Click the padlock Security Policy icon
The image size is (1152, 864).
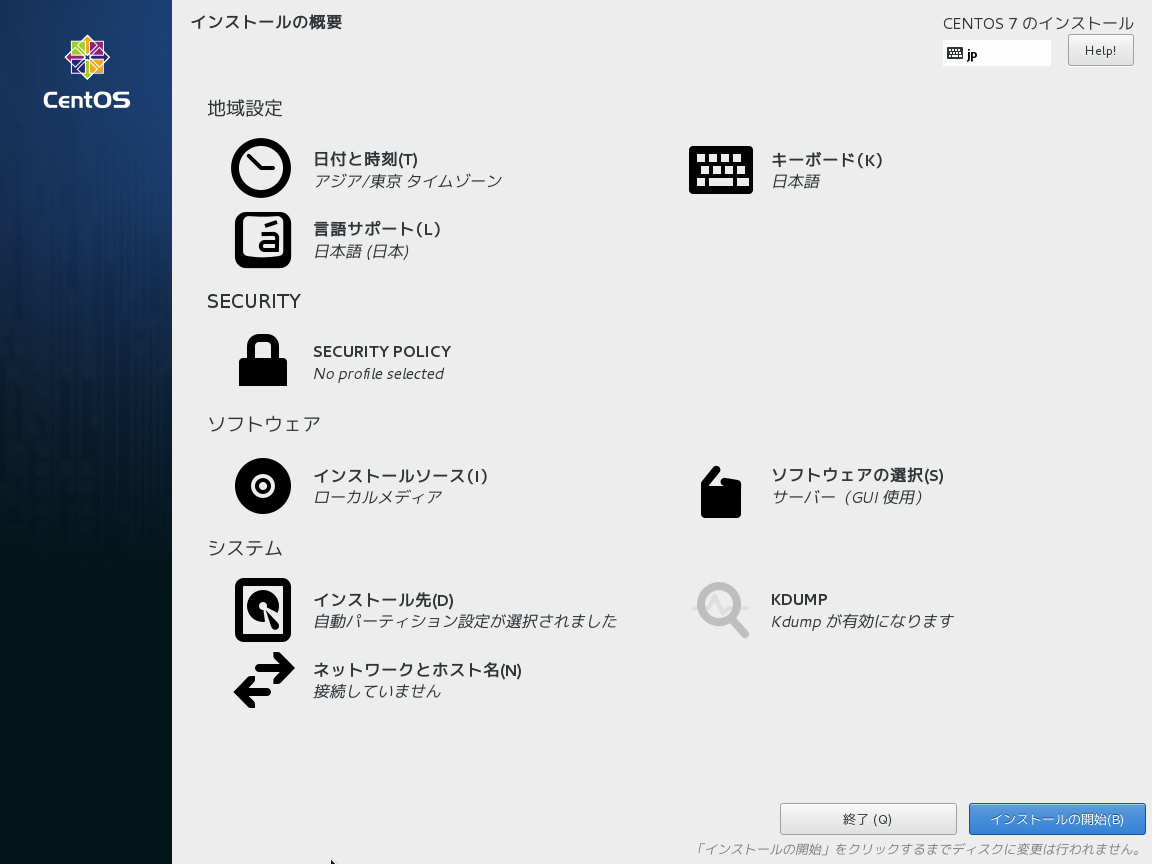click(x=263, y=360)
